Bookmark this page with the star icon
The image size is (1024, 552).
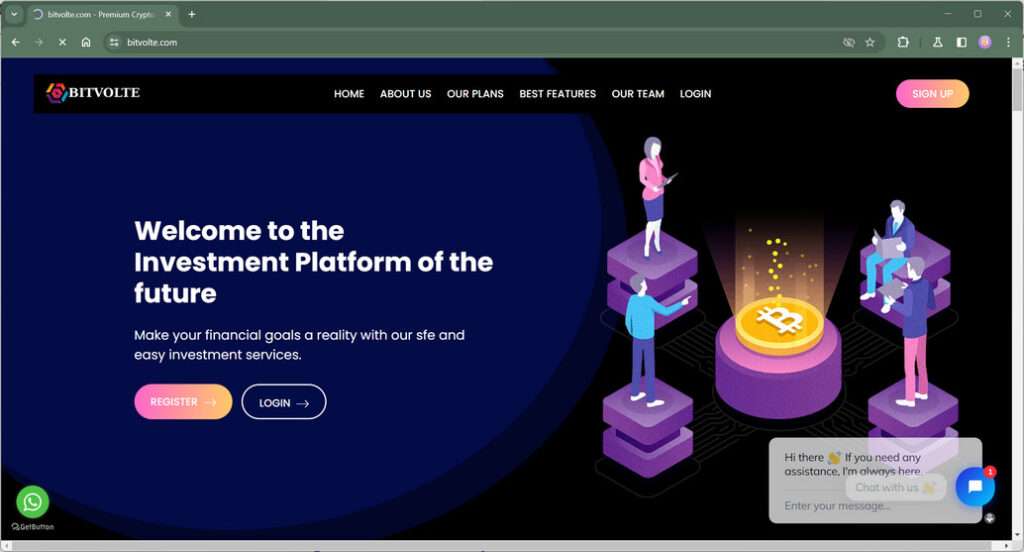tap(870, 42)
